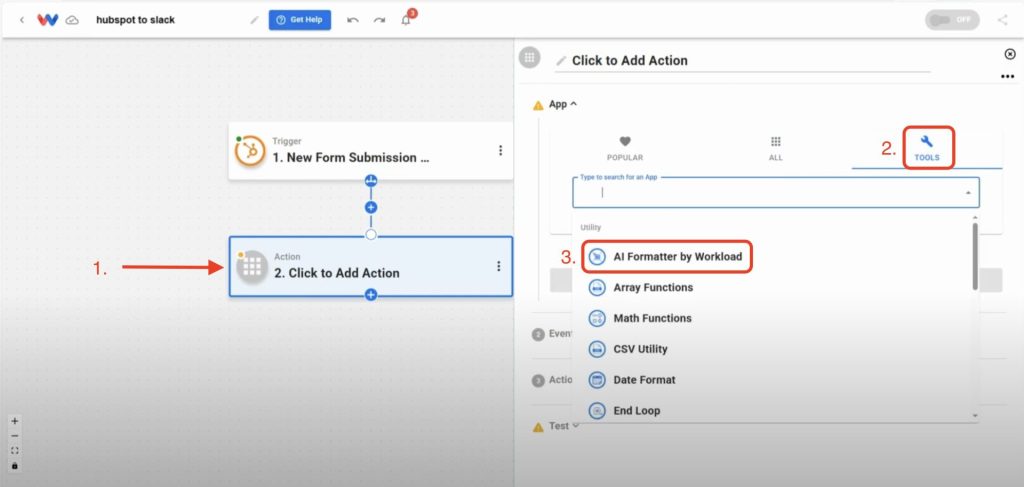Close the app search dropdown arrow
The height and width of the screenshot is (487, 1024).
click(x=968, y=193)
